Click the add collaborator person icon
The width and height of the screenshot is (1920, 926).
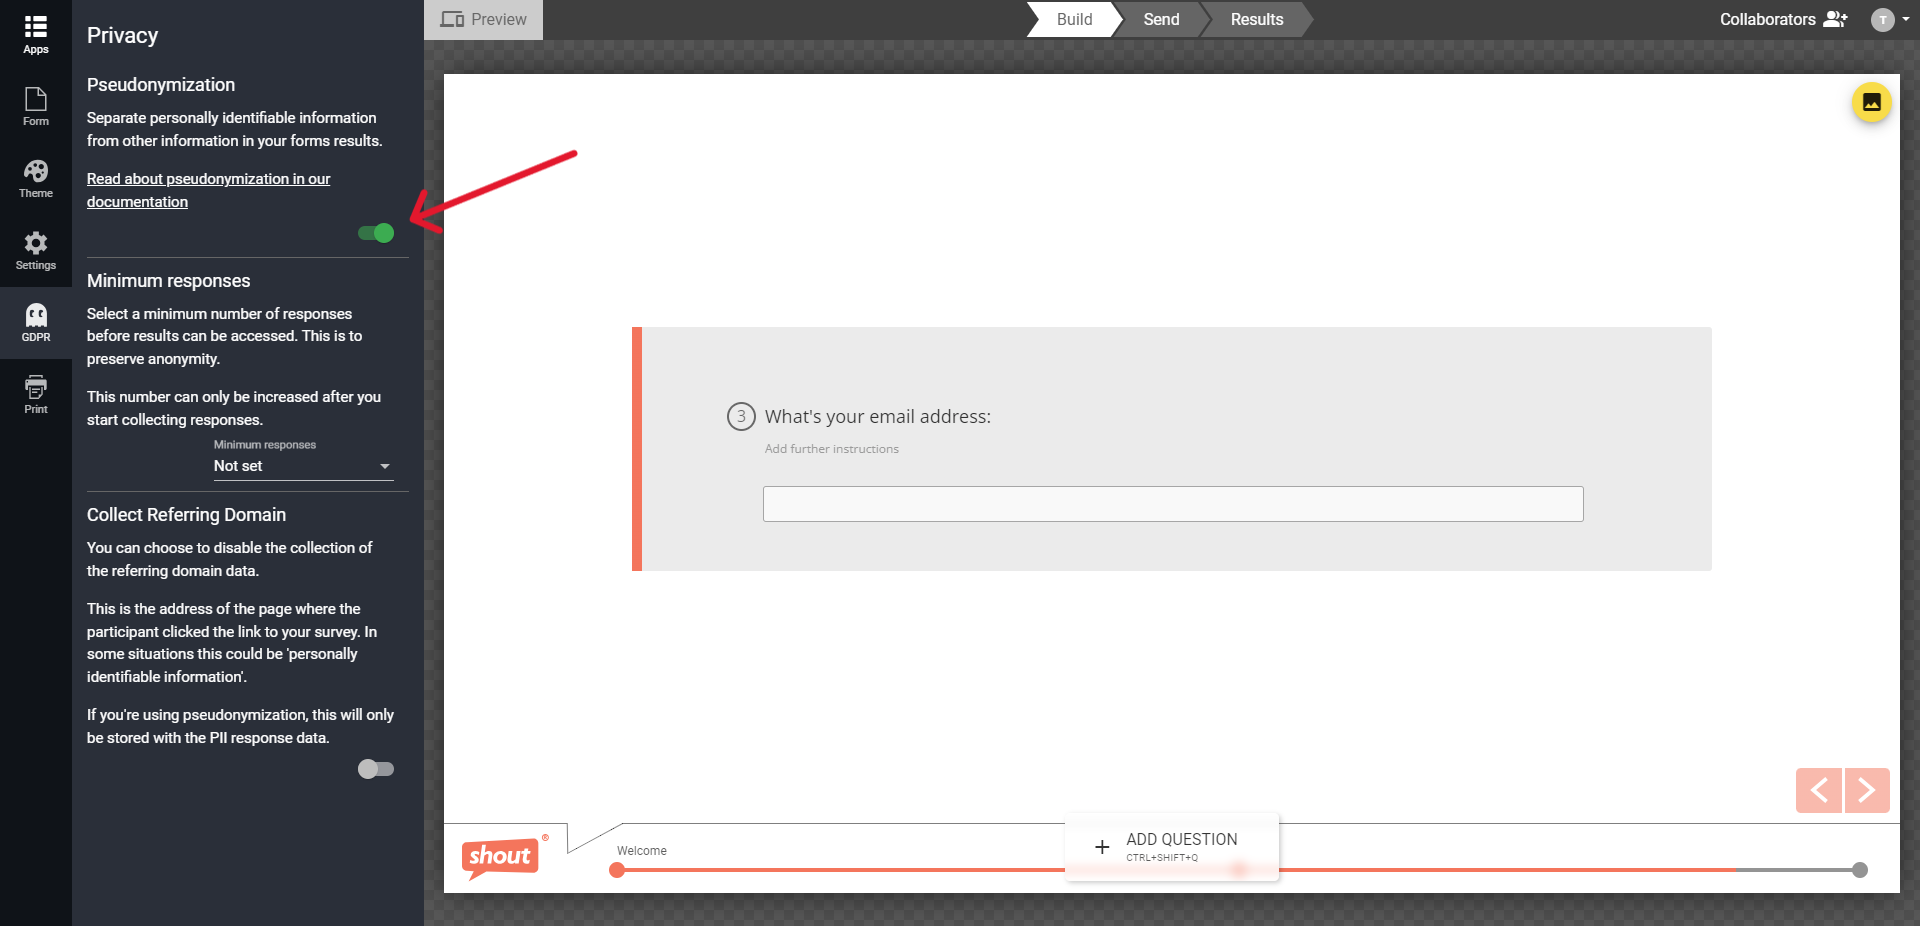point(1835,19)
